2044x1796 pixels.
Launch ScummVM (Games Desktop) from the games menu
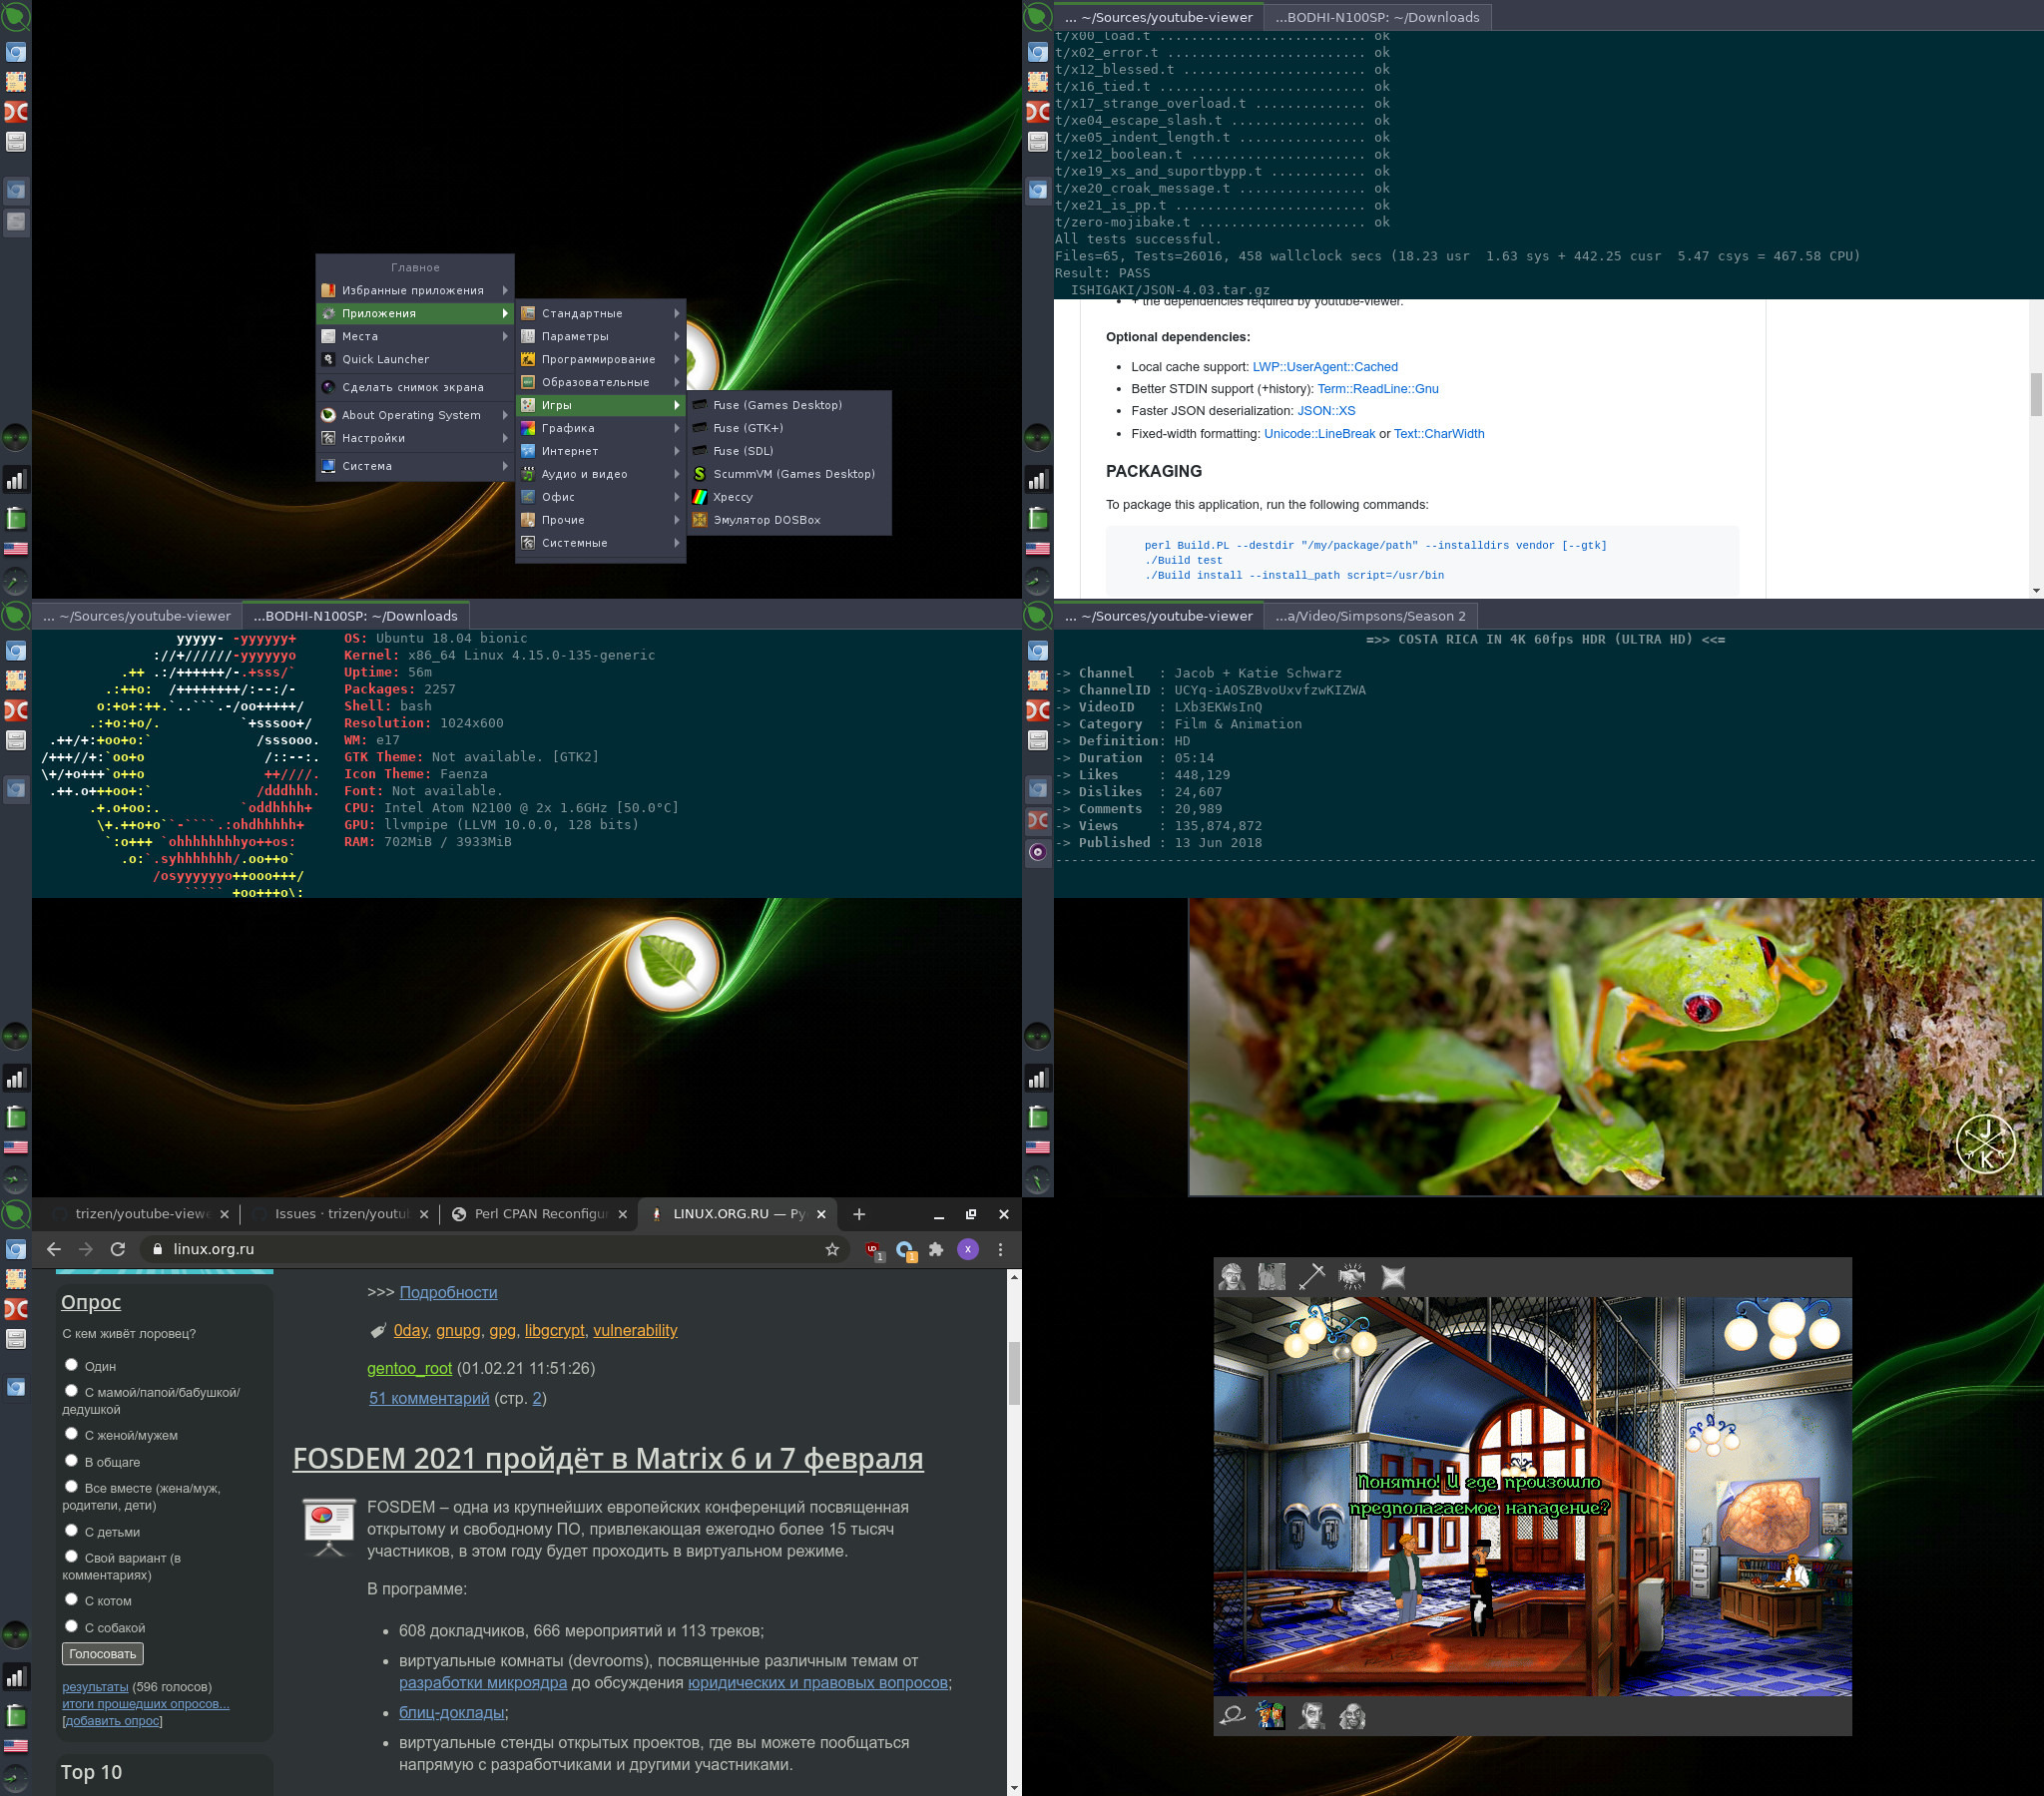click(789, 474)
